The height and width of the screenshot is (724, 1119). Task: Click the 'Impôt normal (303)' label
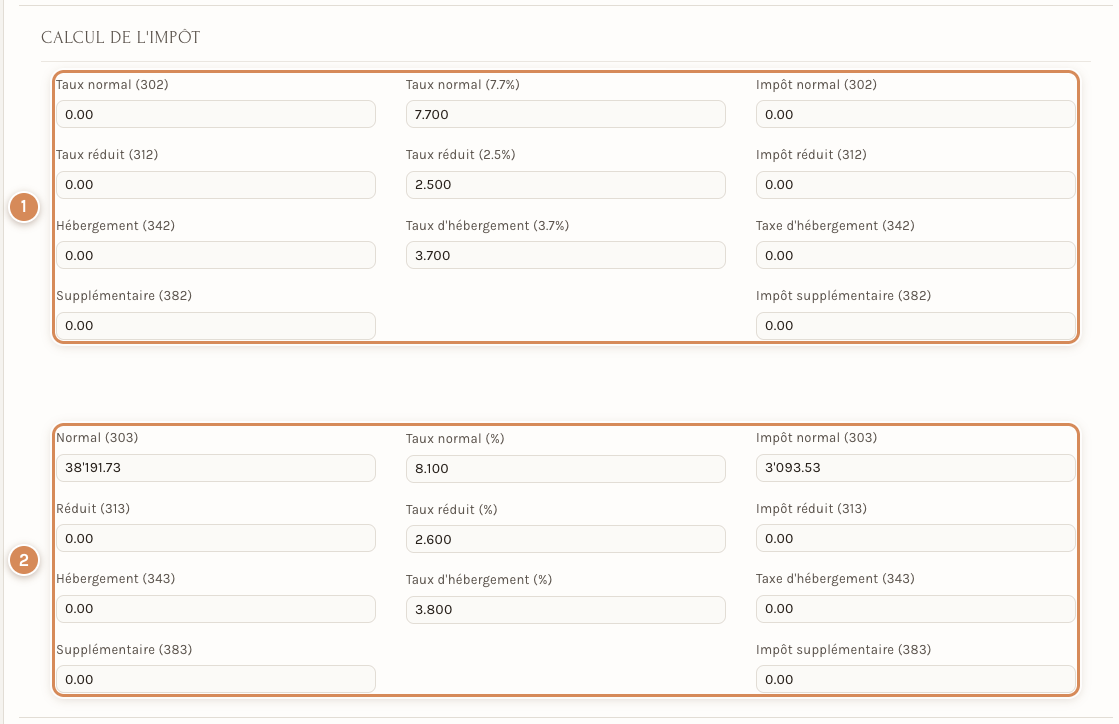(816, 438)
